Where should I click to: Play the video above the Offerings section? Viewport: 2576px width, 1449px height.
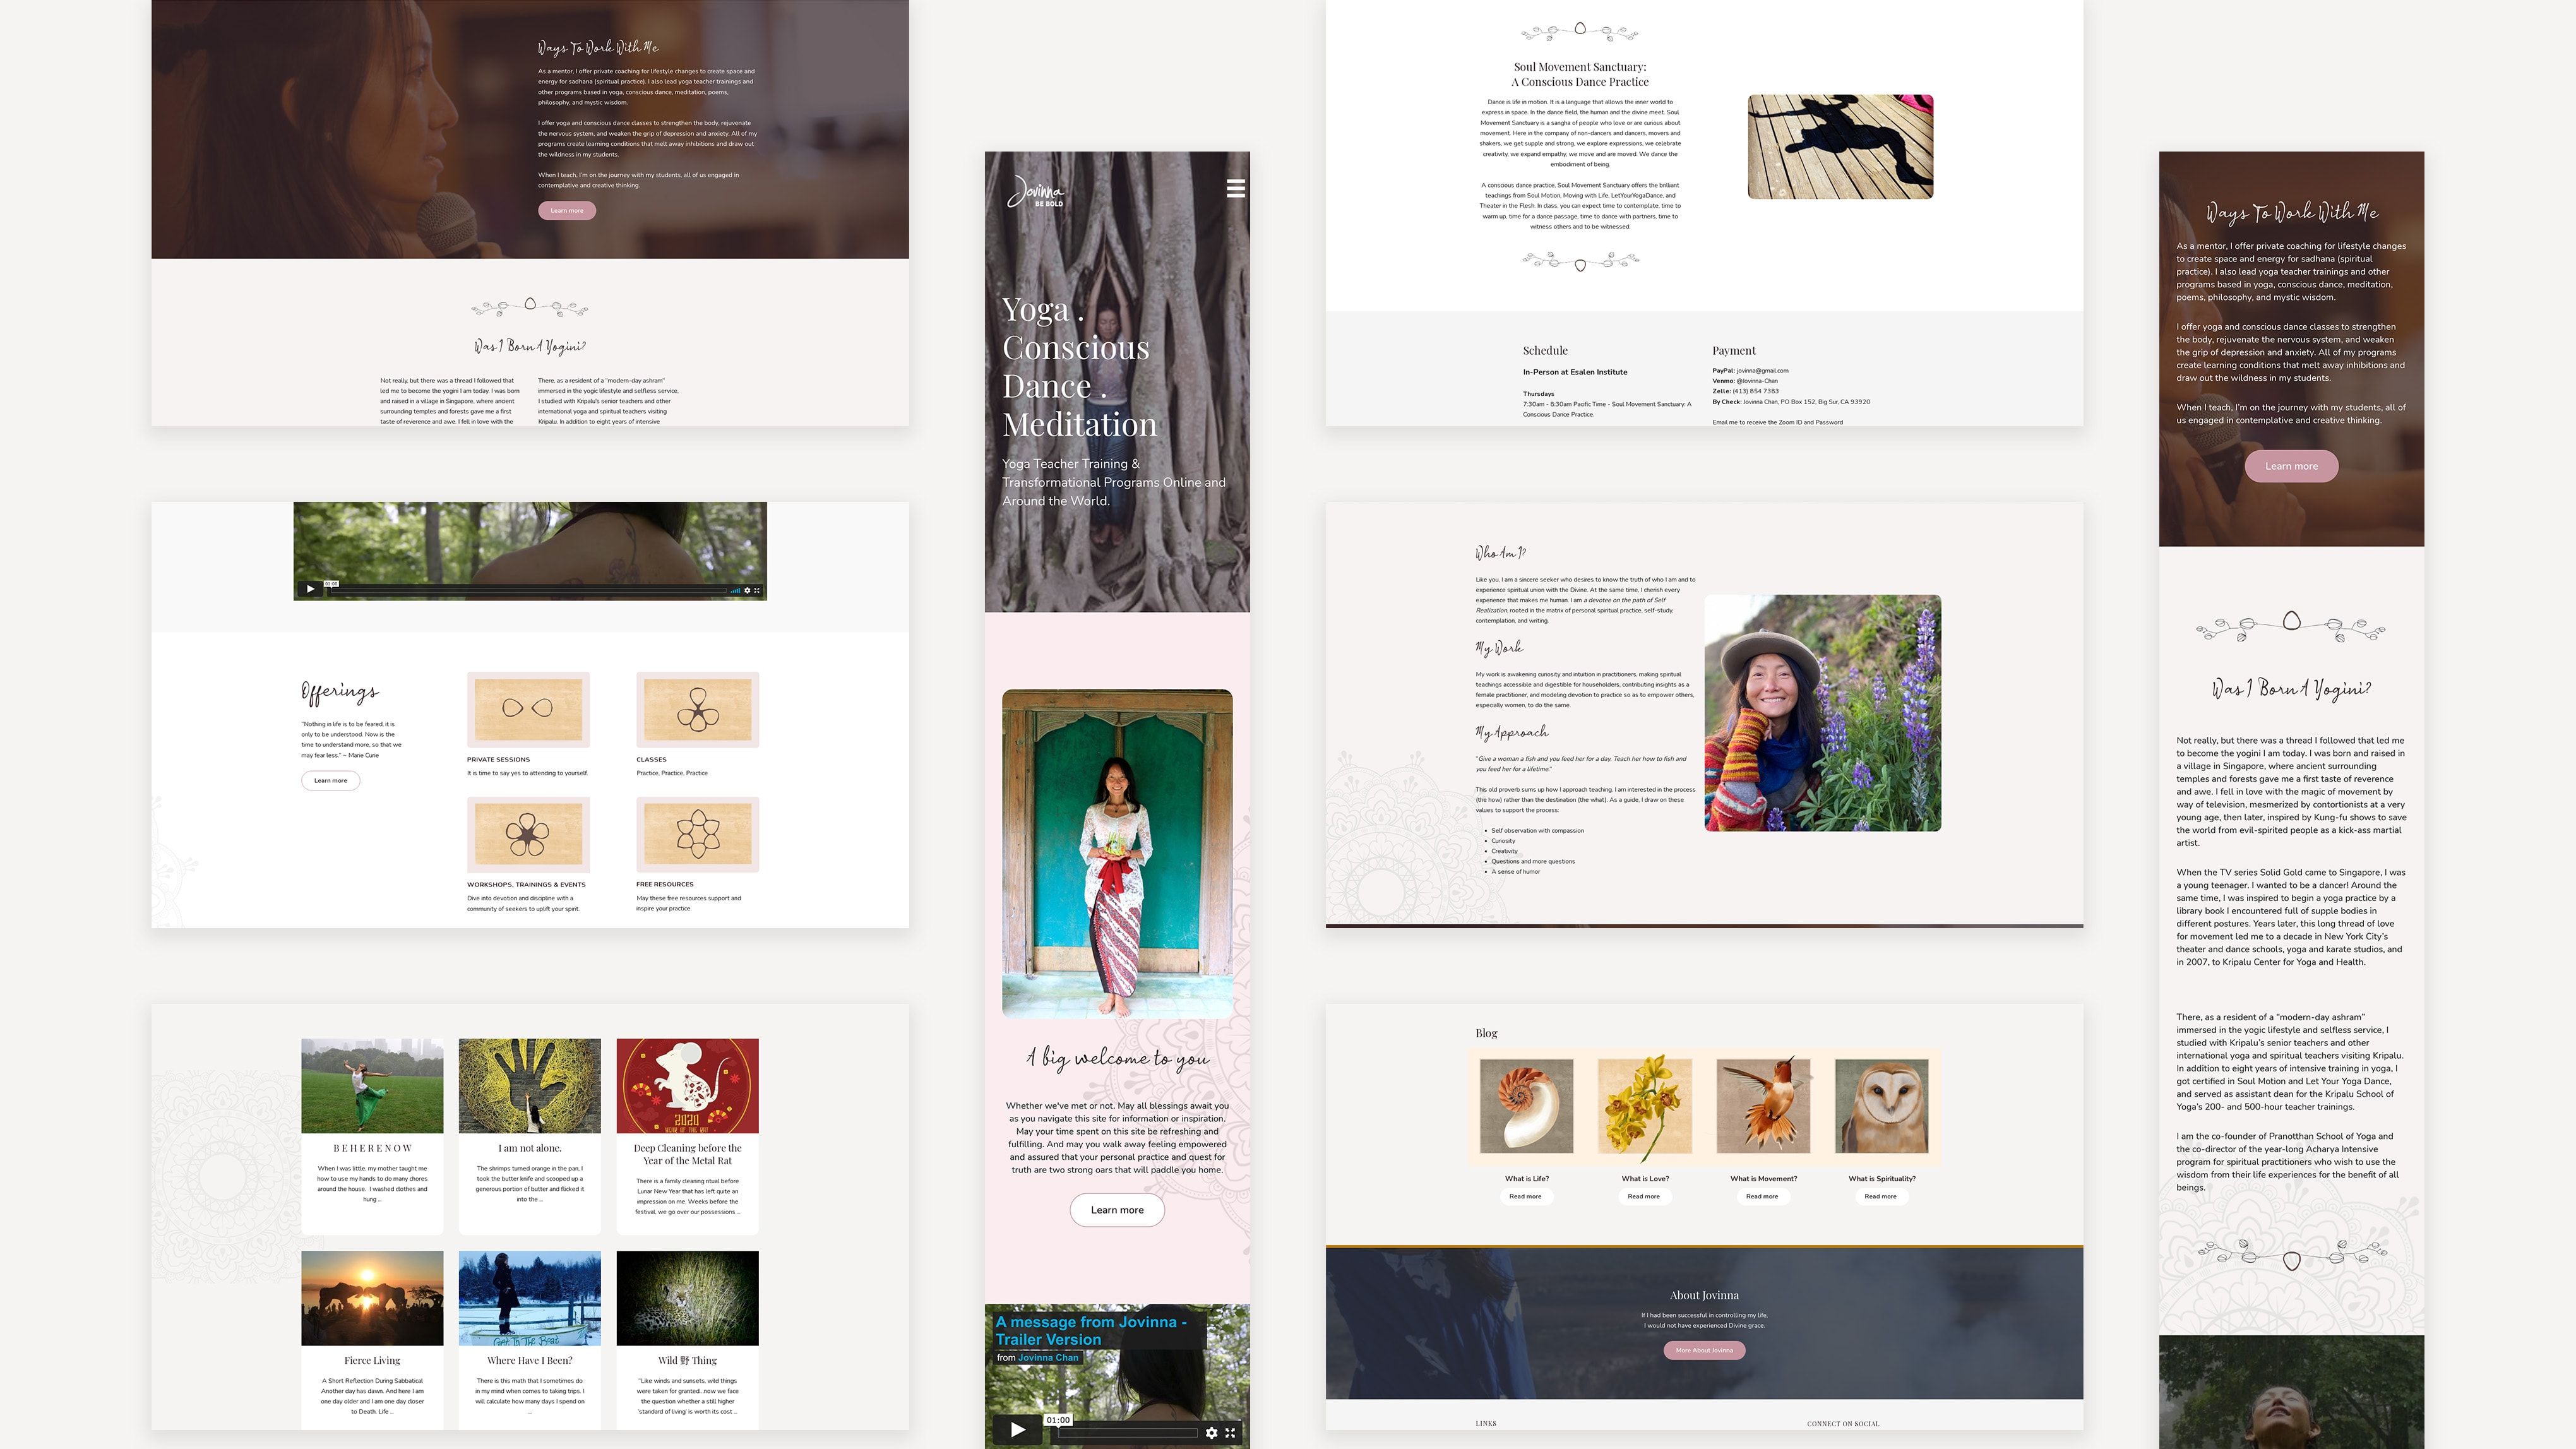point(310,589)
